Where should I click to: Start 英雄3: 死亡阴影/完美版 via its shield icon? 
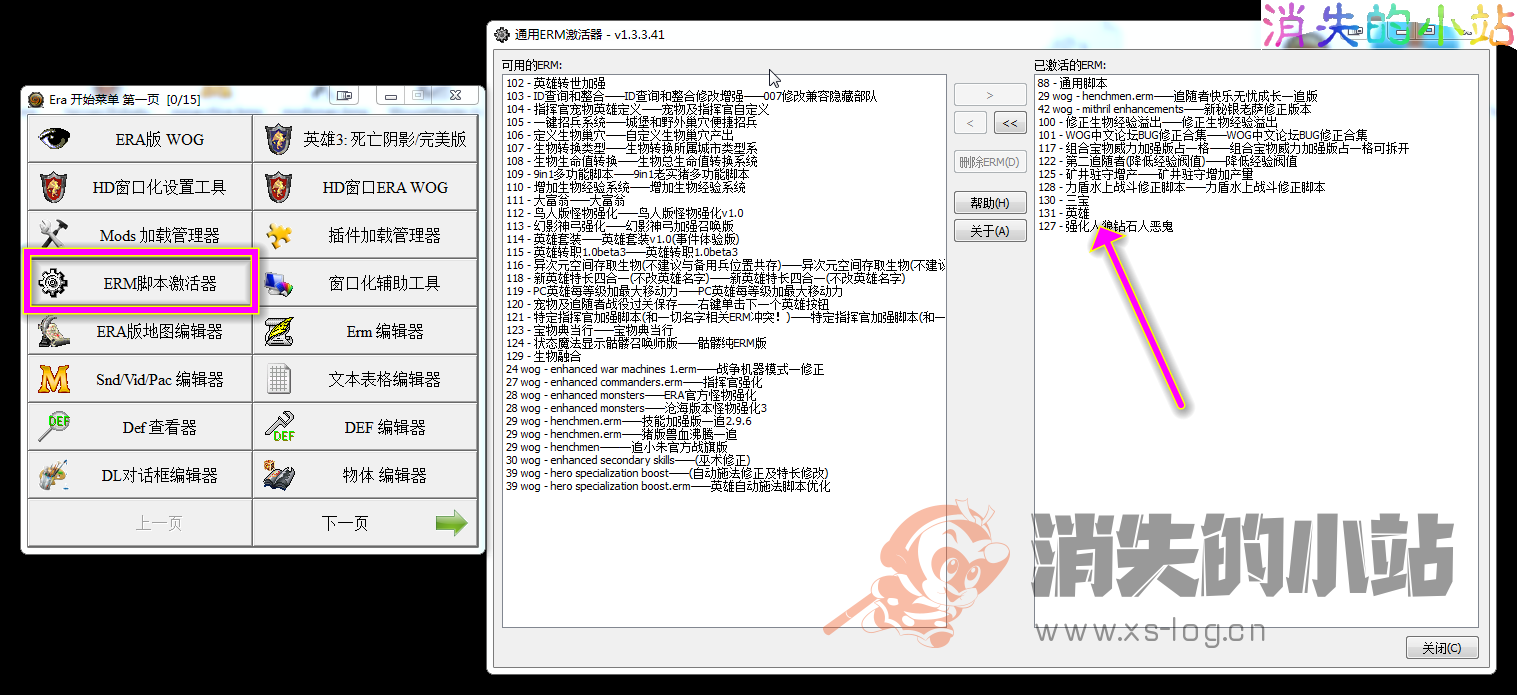coord(279,139)
